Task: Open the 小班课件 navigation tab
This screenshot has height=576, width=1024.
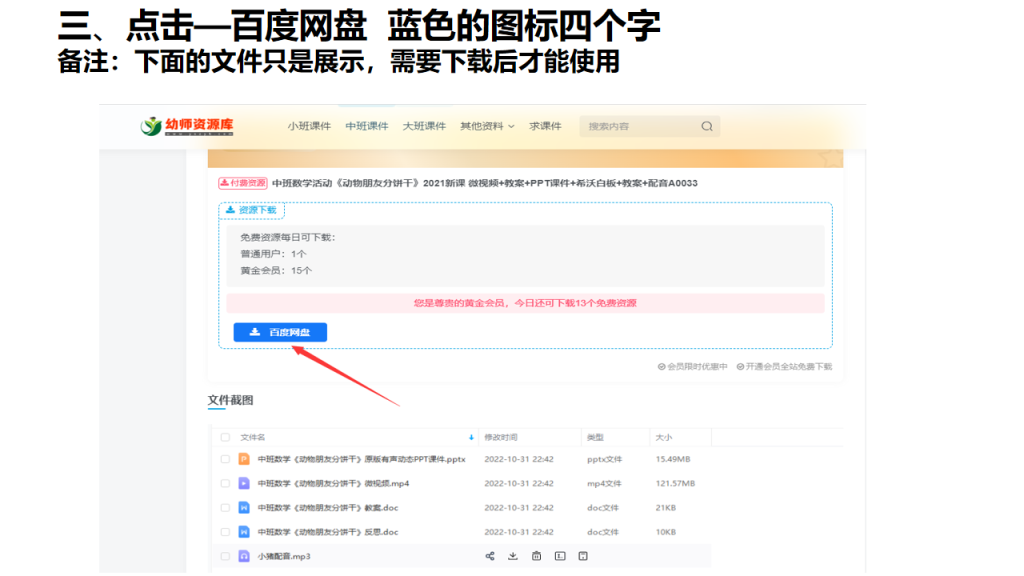Action: coord(309,127)
